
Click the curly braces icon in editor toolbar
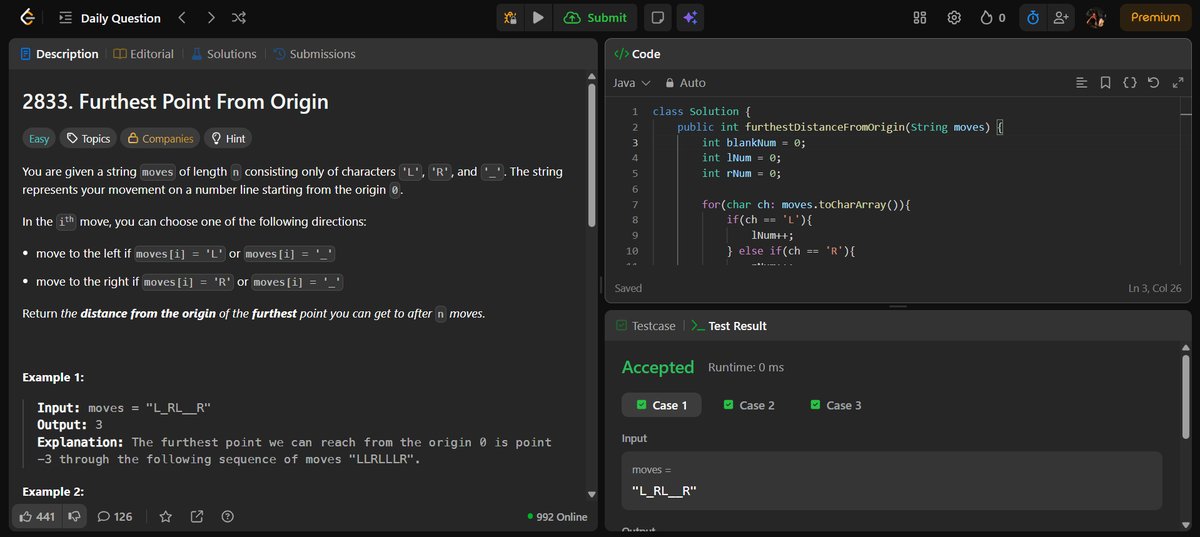click(1129, 83)
